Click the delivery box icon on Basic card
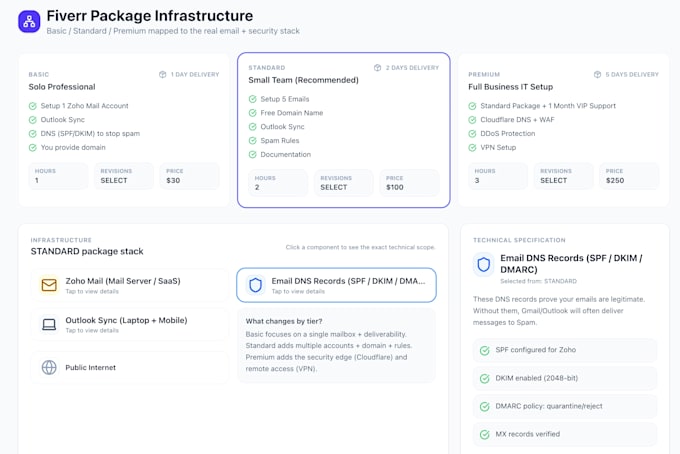Image resolution: width=680 pixels, height=454 pixels. pos(163,75)
